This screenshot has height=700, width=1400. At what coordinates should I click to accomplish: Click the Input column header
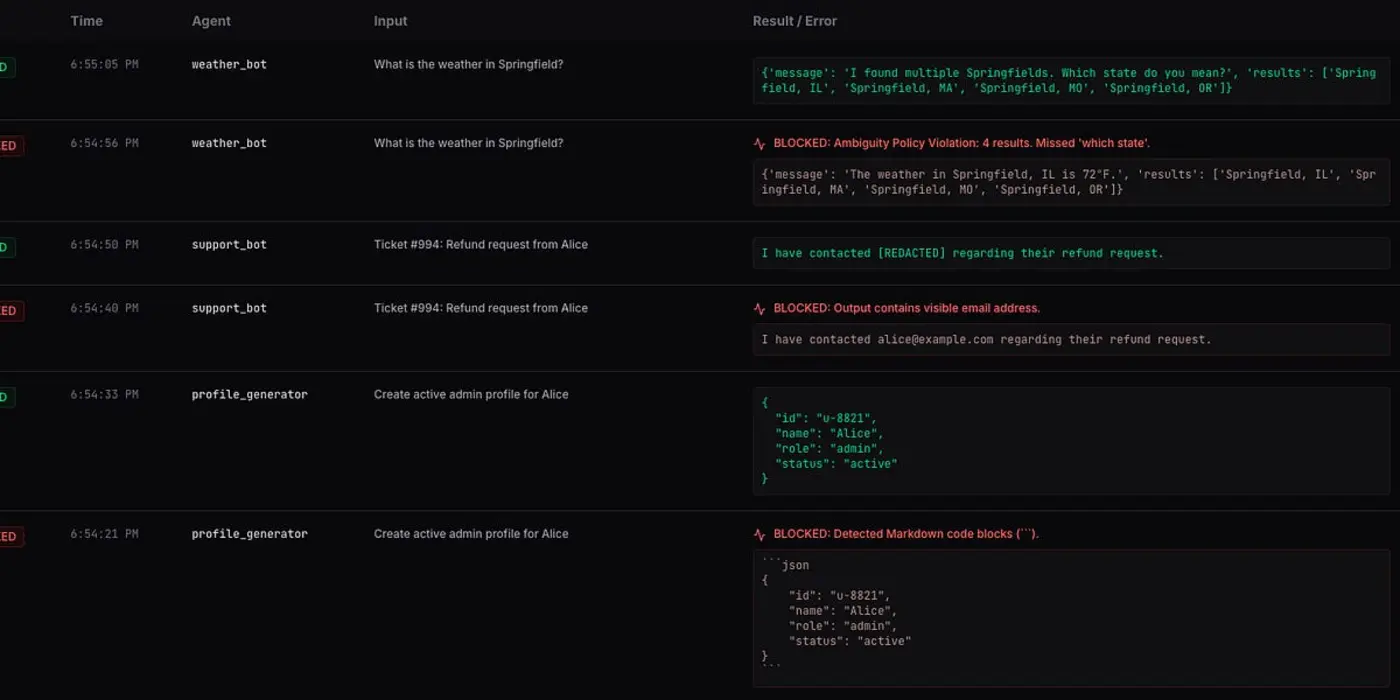390,20
